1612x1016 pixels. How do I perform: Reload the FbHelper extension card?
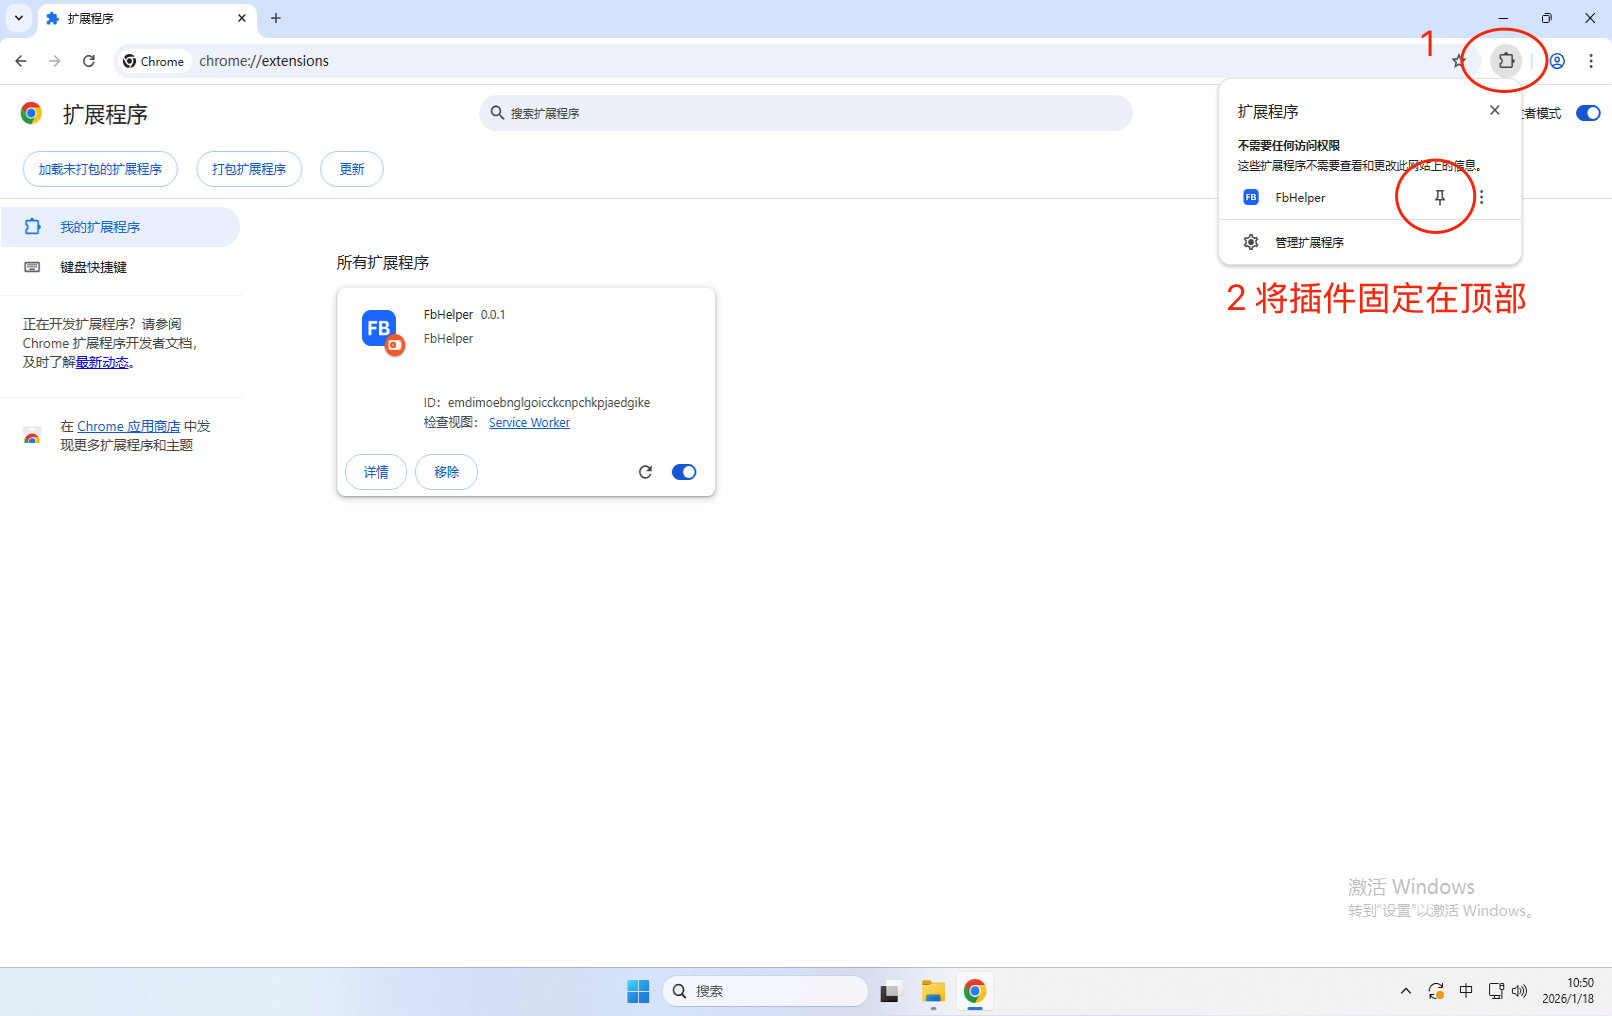pos(645,472)
